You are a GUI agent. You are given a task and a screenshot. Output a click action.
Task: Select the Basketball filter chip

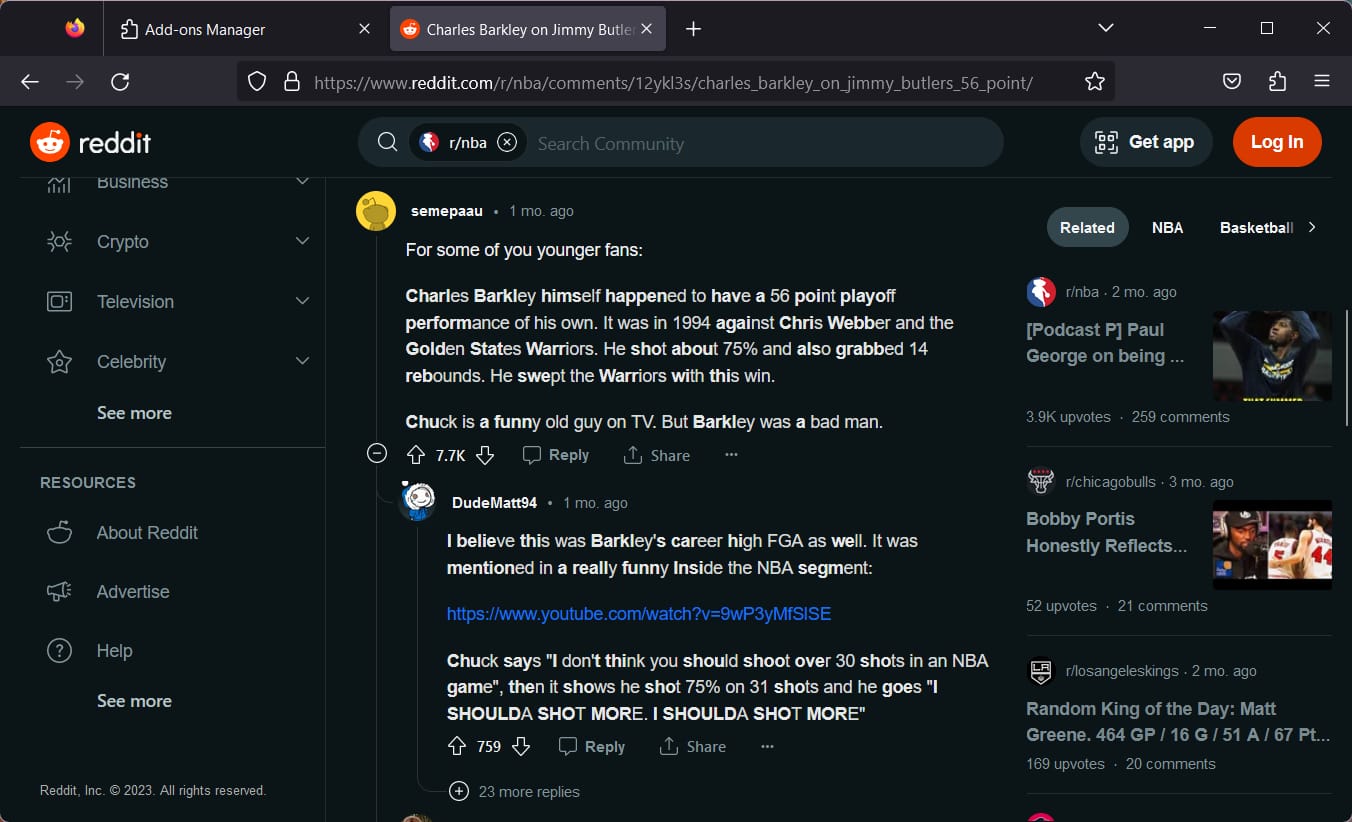1256,227
